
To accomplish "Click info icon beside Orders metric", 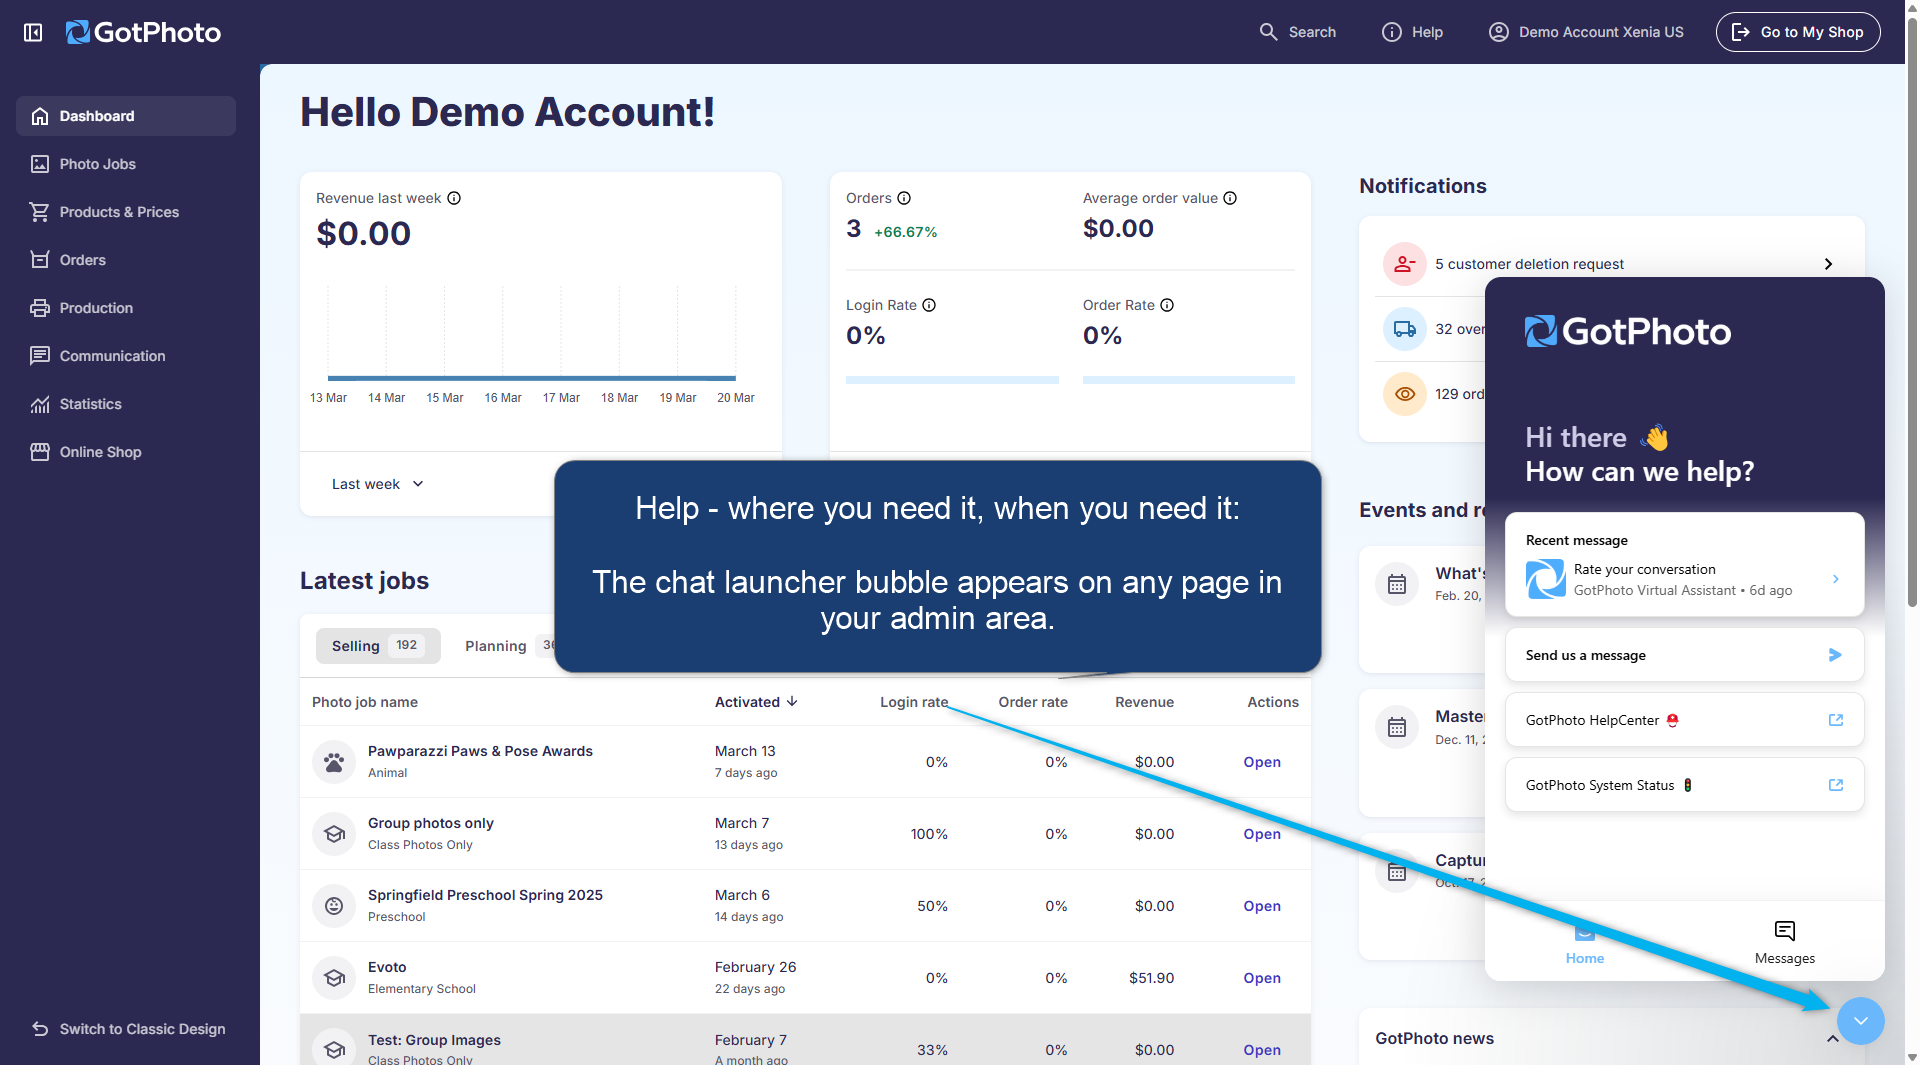I will (904, 198).
